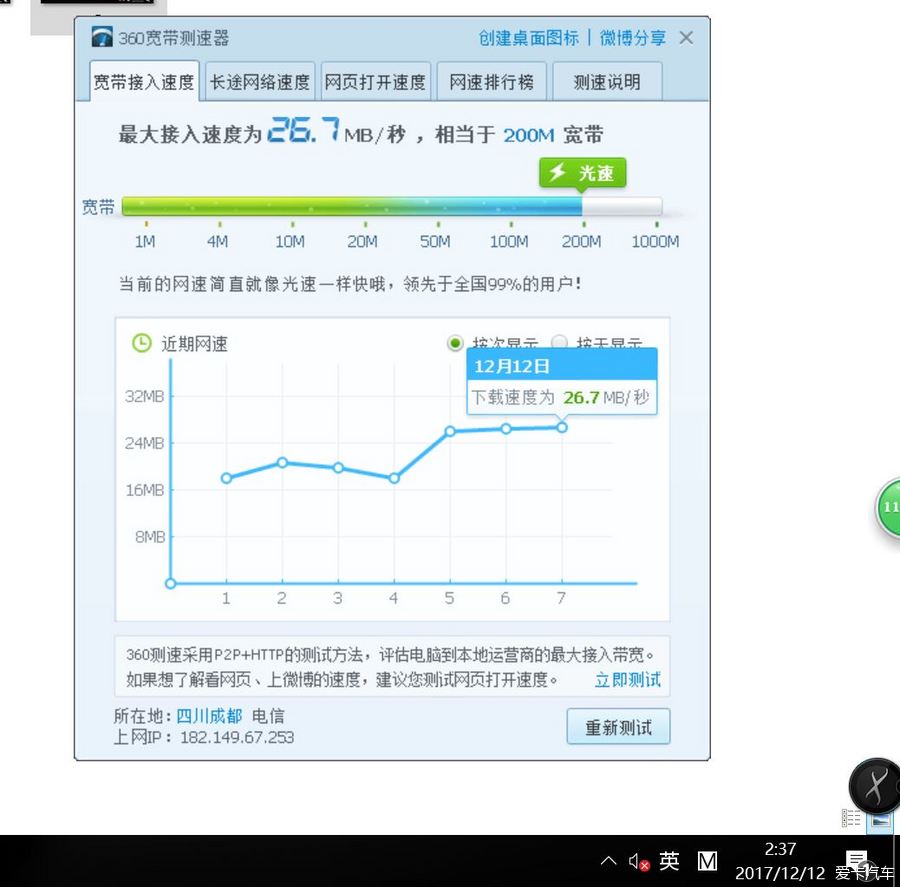Click the round black X floating icon
Viewport: 900px width, 887px height.
(x=875, y=785)
